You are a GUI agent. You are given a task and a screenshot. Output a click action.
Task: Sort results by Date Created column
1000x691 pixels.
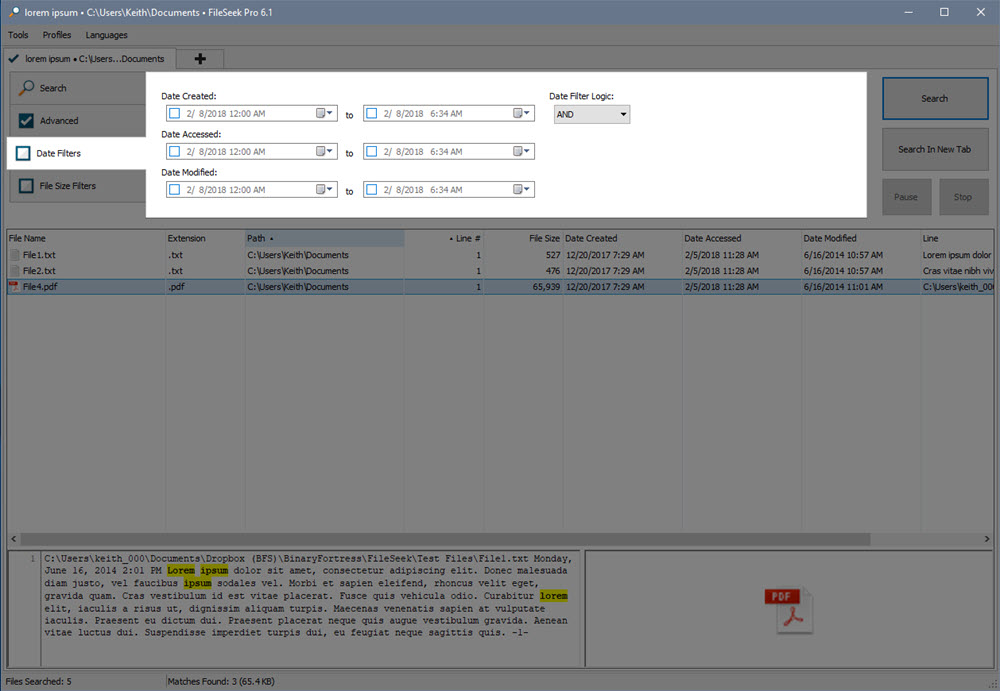pyautogui.click(x=622, y=238)
